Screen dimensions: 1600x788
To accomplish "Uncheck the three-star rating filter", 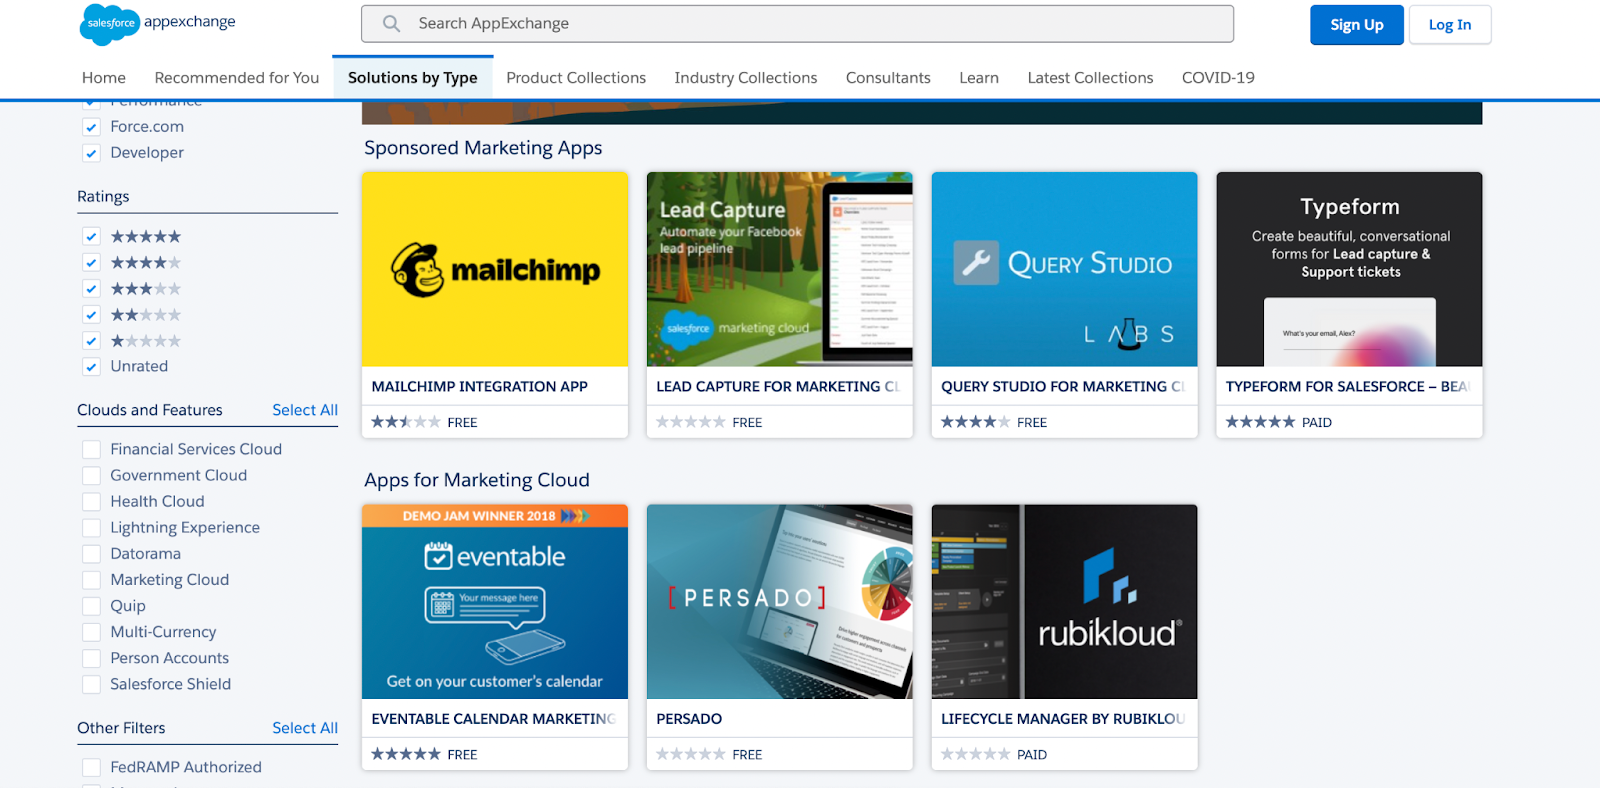I will 91,289.
